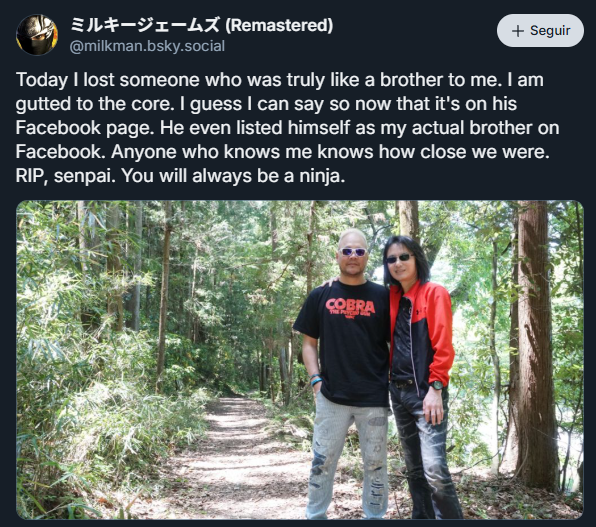Open the ninja avatar profile picture
596x527 pixels.
(x=37, y=35)
